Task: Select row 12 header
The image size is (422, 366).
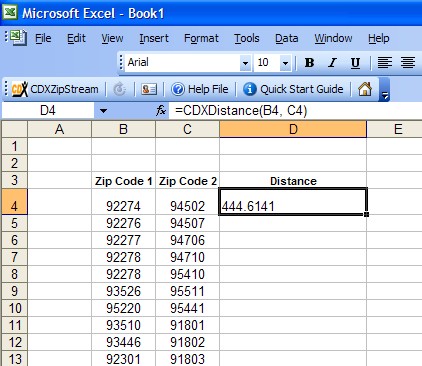Action: click(x=14, y=342)
